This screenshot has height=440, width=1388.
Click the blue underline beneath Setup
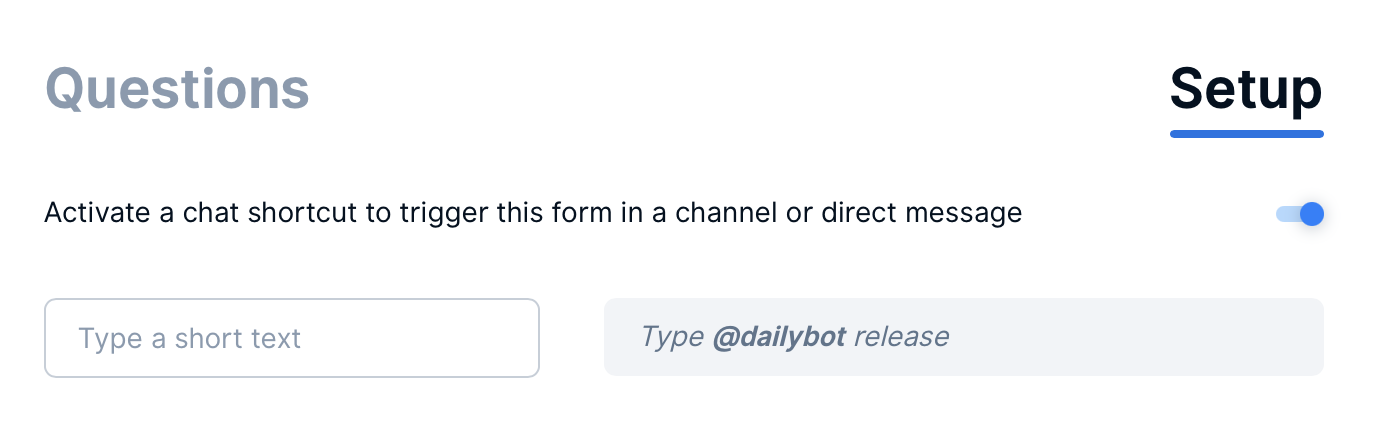(x=1246, y=133)
